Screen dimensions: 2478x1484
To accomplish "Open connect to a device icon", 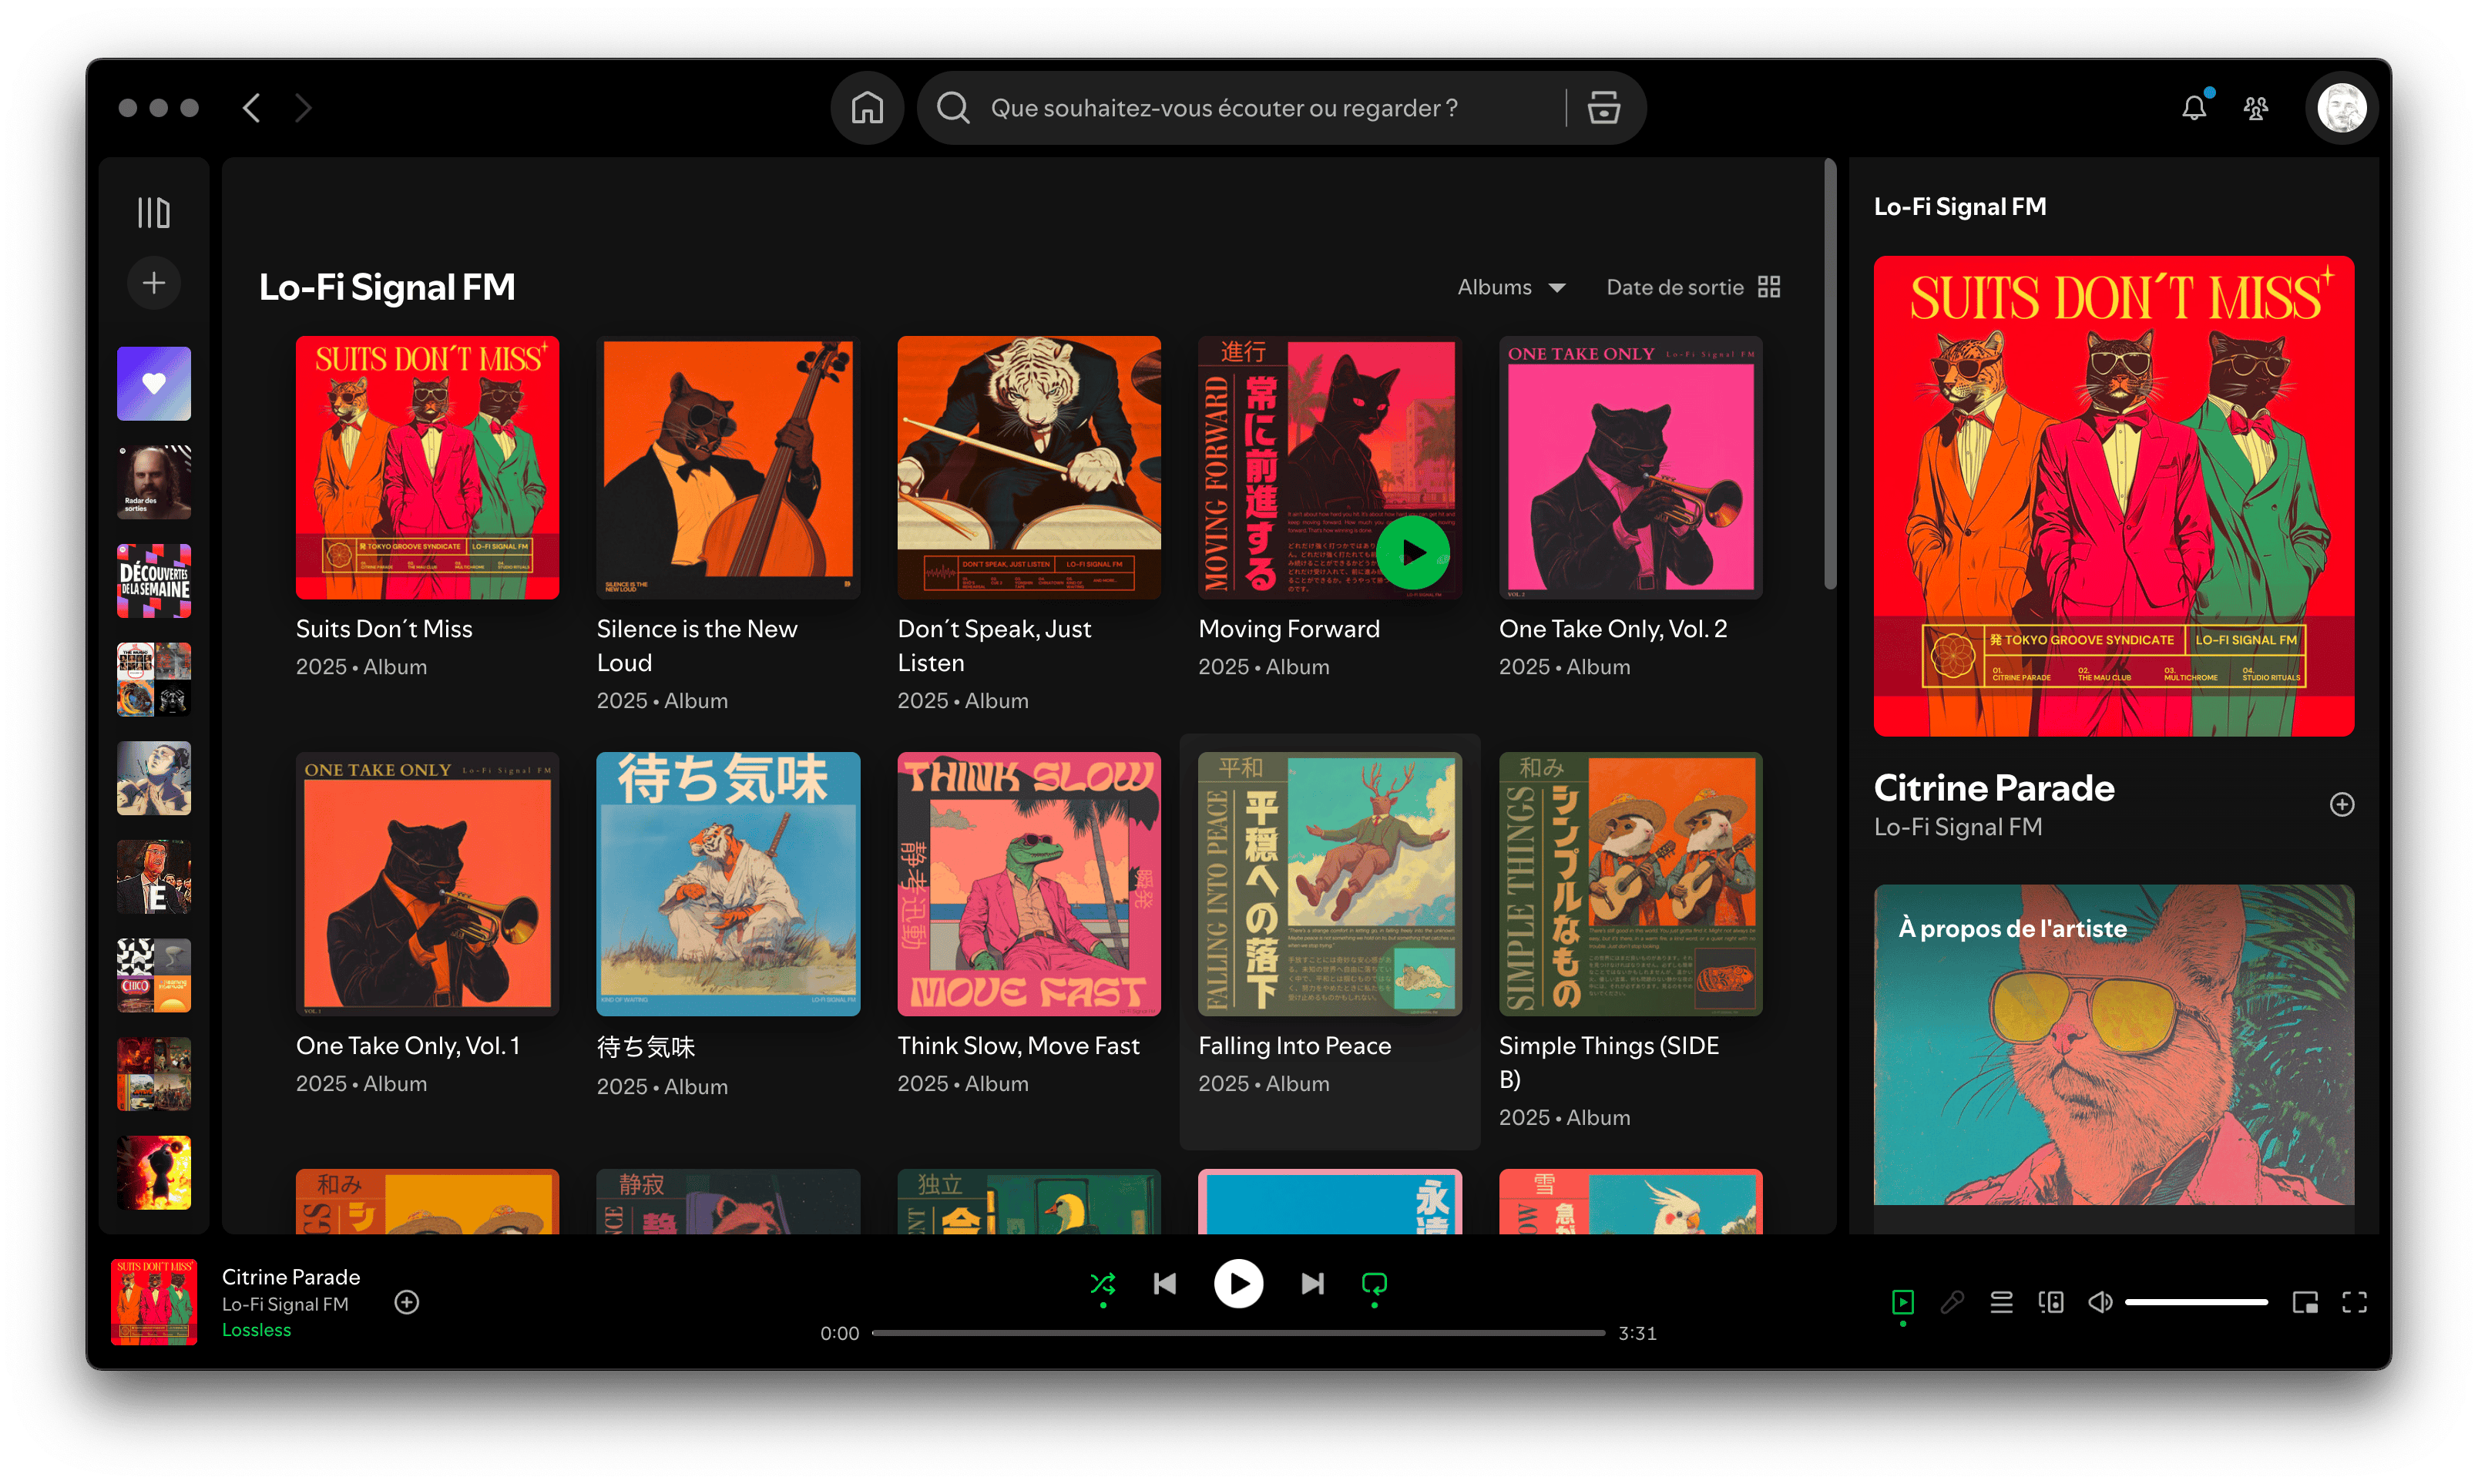I will coord(2050,1302).
